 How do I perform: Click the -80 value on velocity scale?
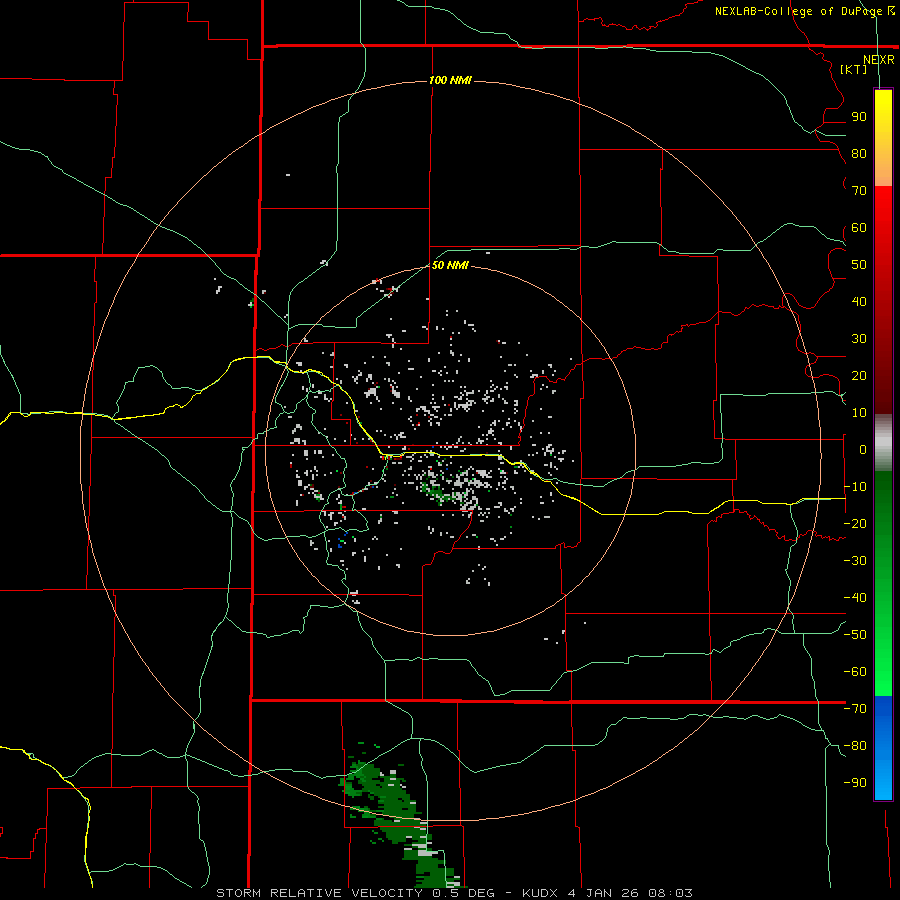(855, 746)
